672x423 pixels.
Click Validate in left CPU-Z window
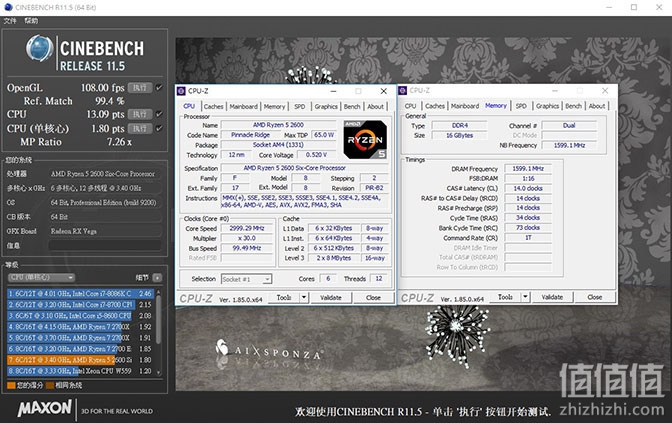click(331, 297)
